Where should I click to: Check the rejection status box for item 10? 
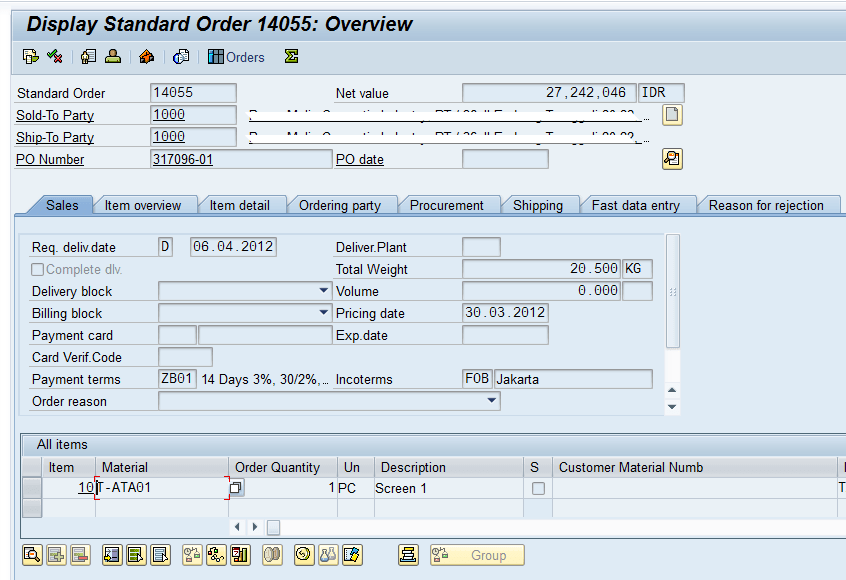tap(538, 488)
